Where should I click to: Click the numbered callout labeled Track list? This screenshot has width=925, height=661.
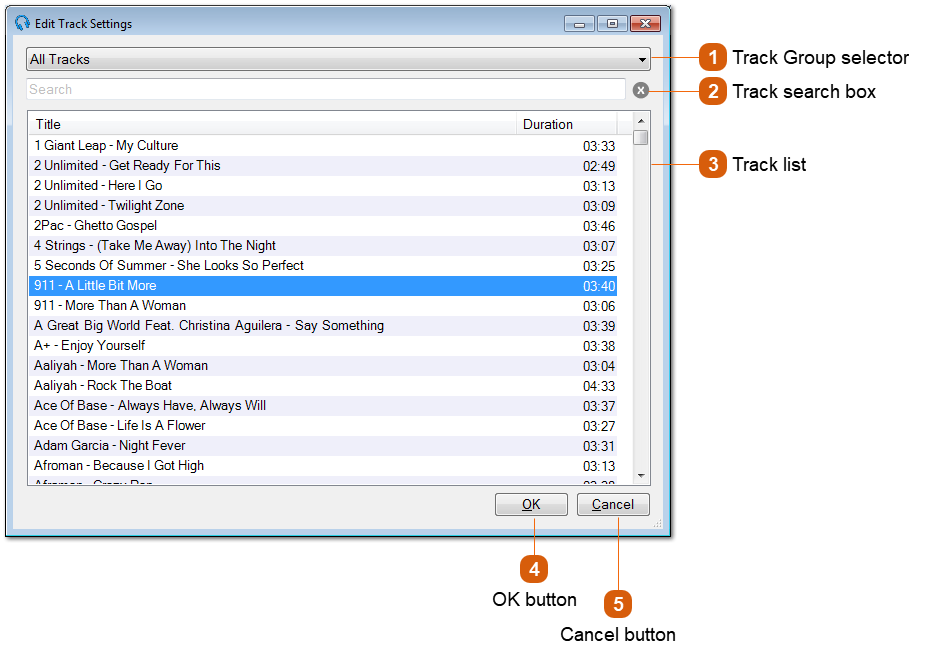click(x=714, y=164)
